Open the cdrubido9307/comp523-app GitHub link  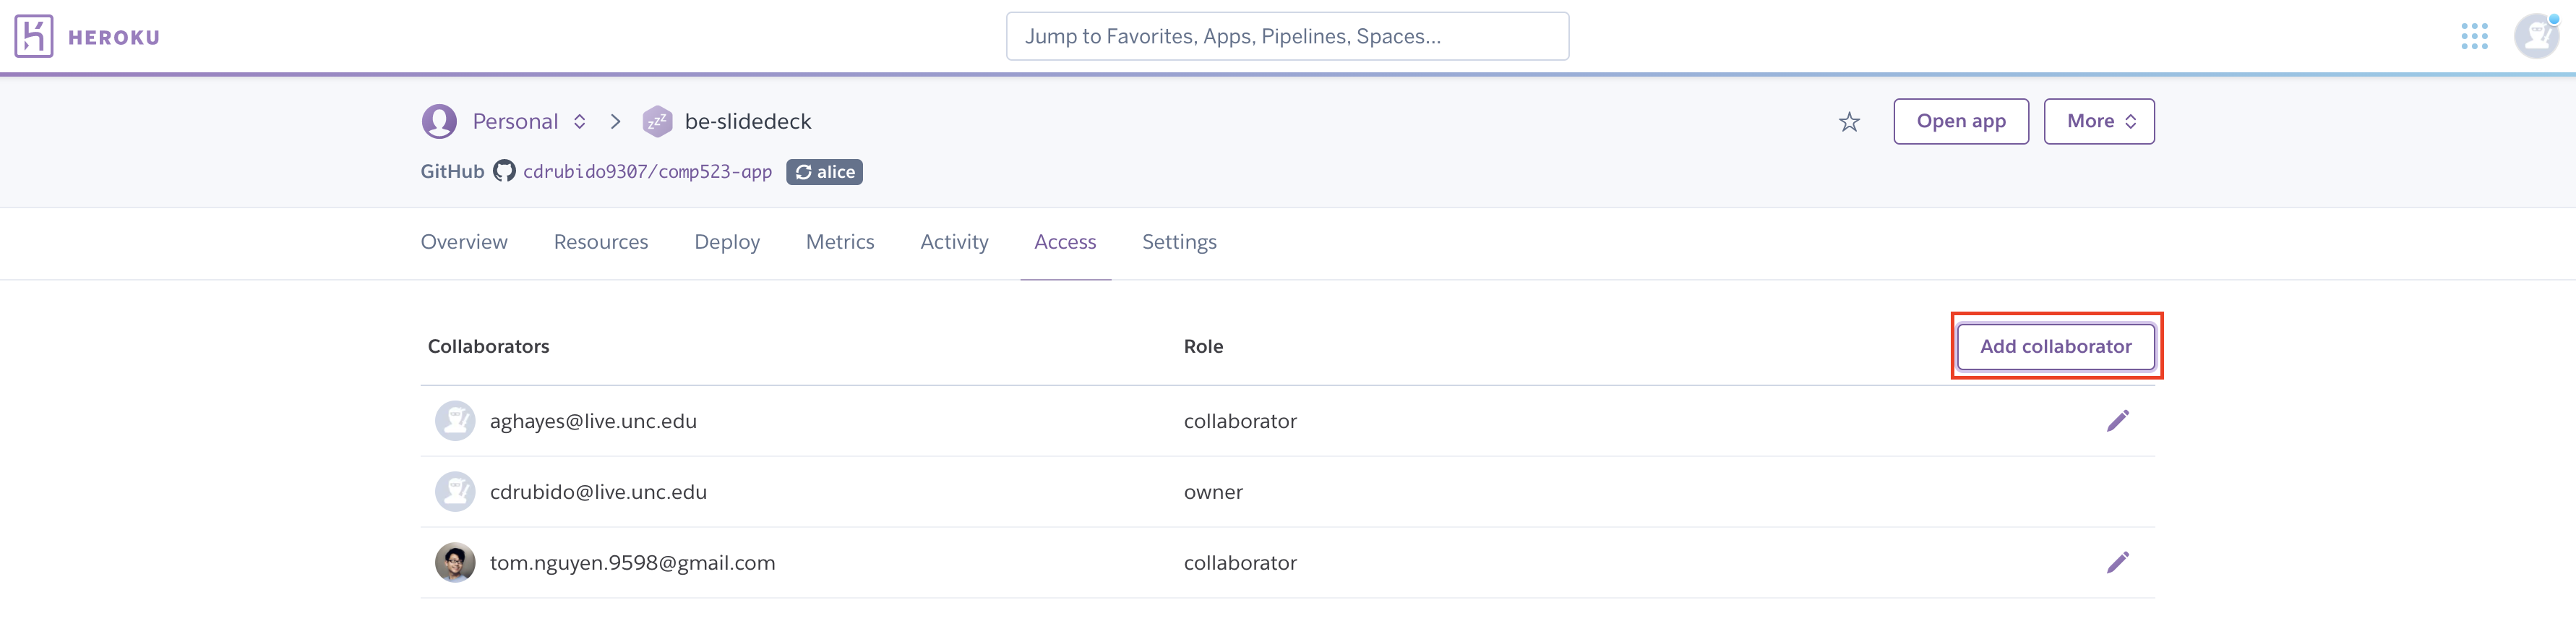click(647, 172)
